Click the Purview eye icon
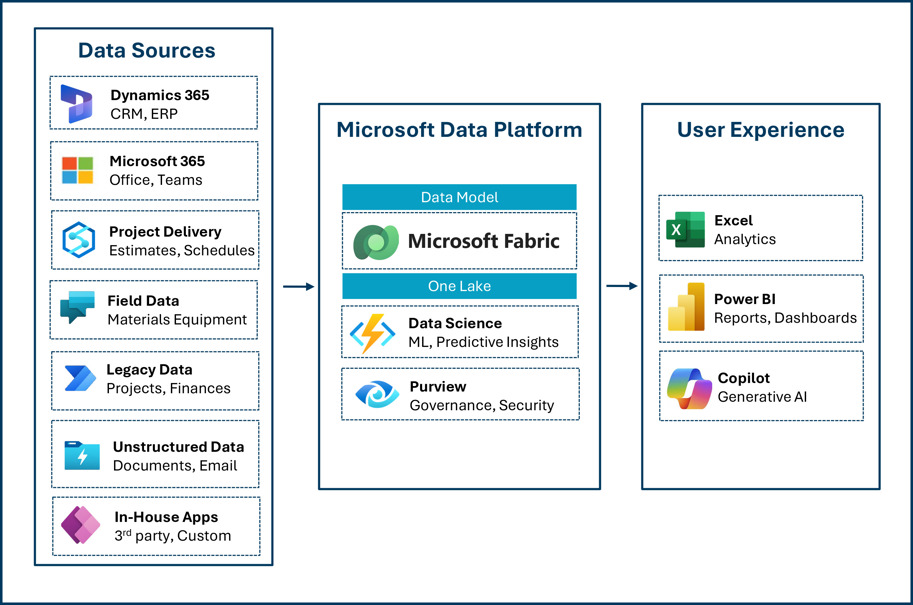This screenshot has width=913, height=605. click(x=376, y=395)
